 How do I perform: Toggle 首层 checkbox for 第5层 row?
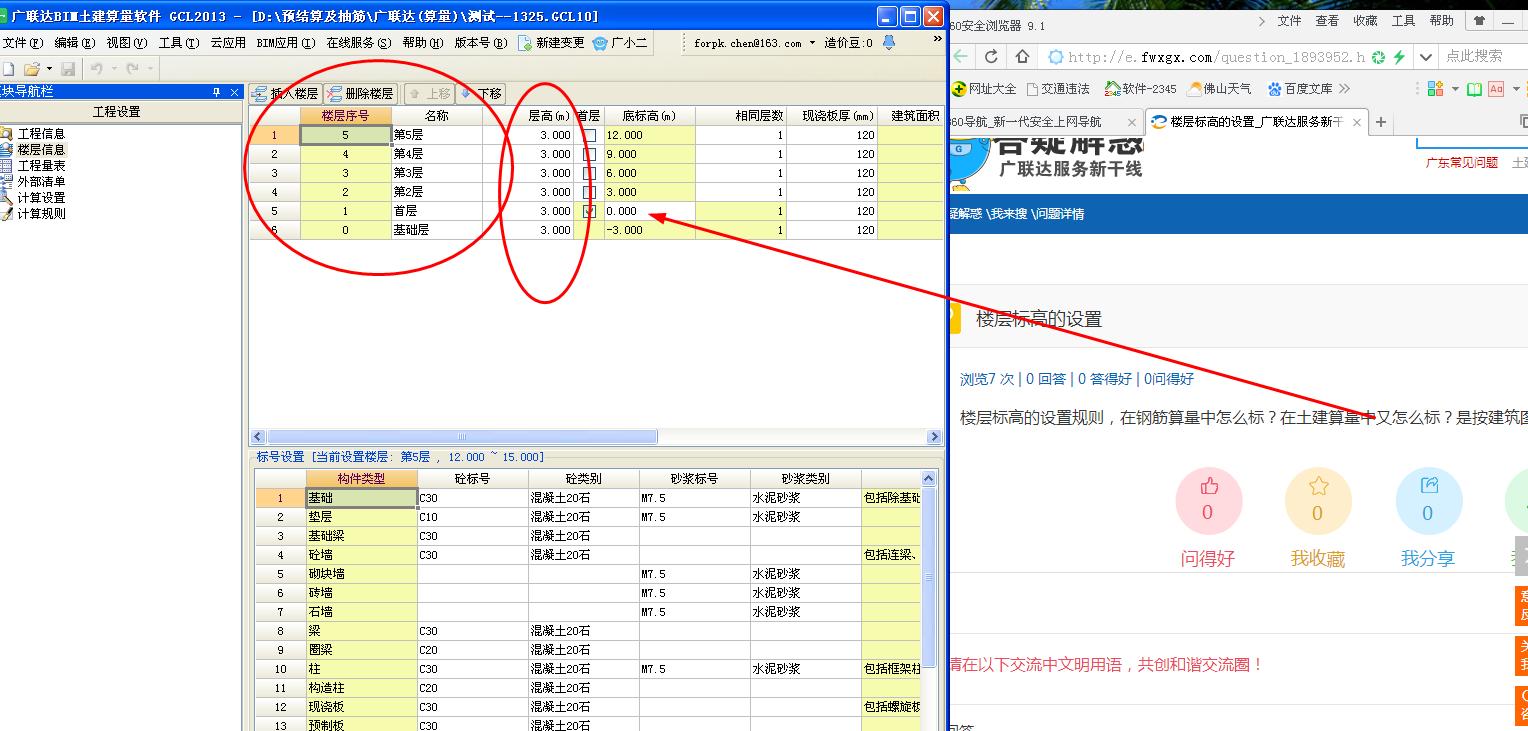(x=589, y=135)
